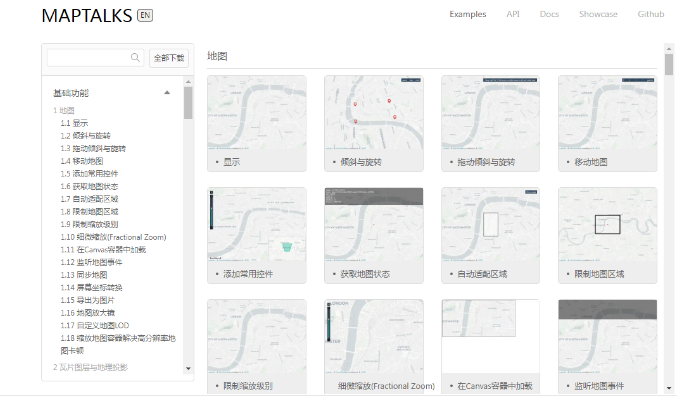Screen dimensions: 677x397
Task: Select sidebar item 1.10 细微缩放(Fractional Zoom)
Action: (x=114, y=237)
